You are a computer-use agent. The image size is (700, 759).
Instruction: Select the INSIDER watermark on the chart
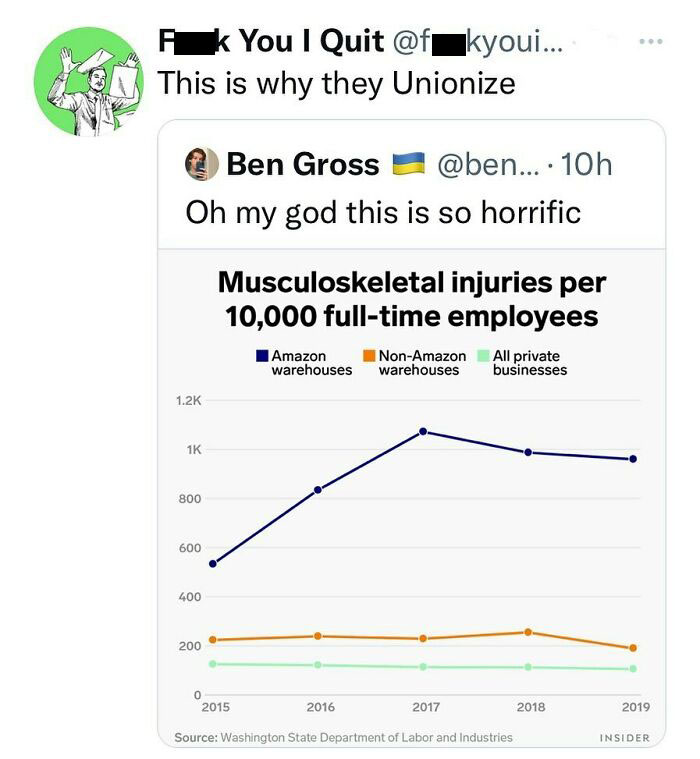click(x=624, y=738)
